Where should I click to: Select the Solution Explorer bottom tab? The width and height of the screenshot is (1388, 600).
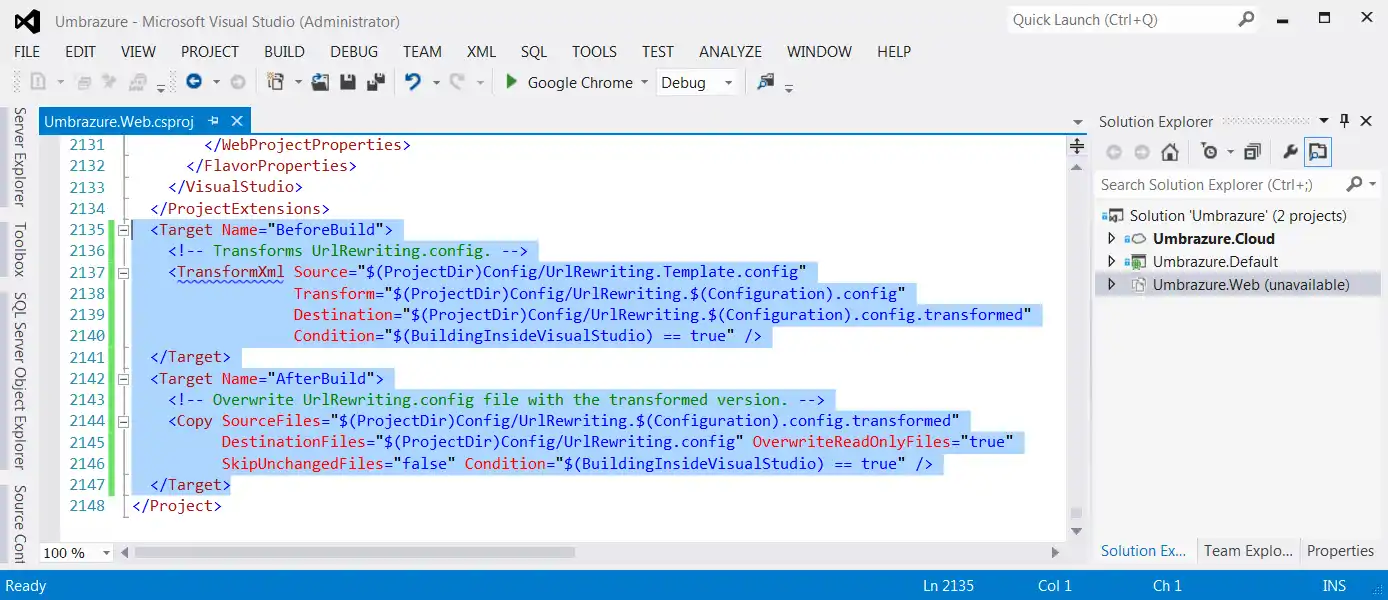(1143, 551)
